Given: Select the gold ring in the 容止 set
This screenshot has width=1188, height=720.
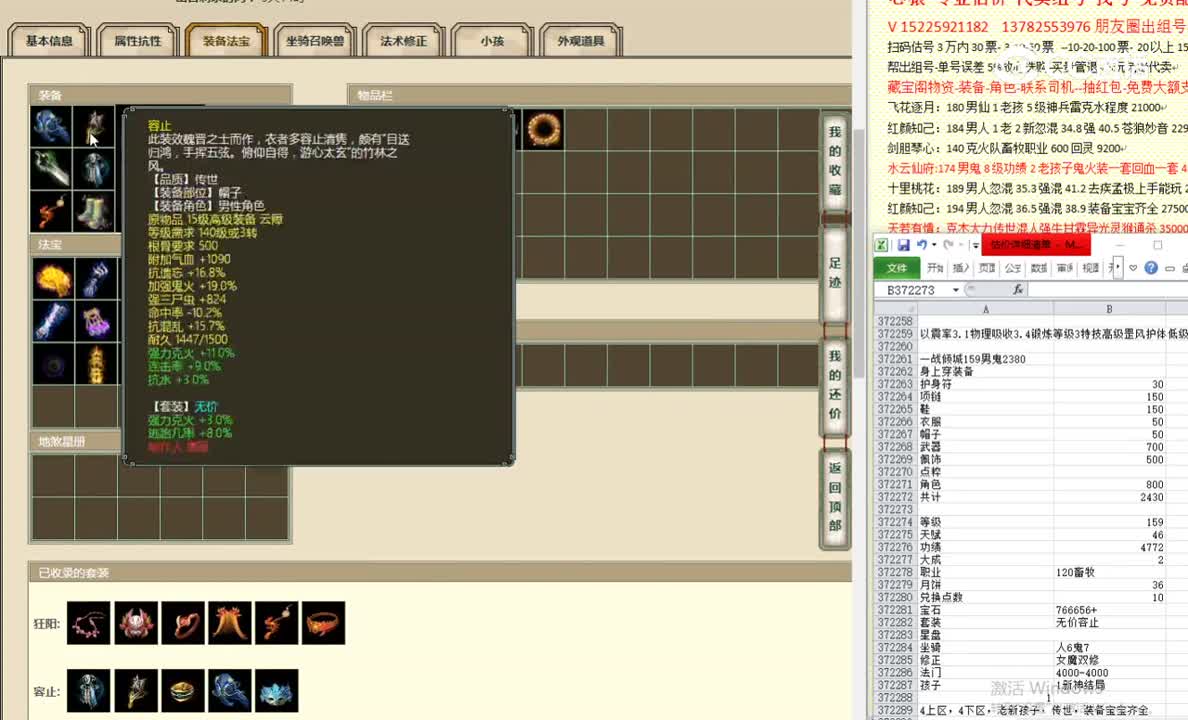Looking at the screenshot, I should pyautogui.click(x=182, y=691).
